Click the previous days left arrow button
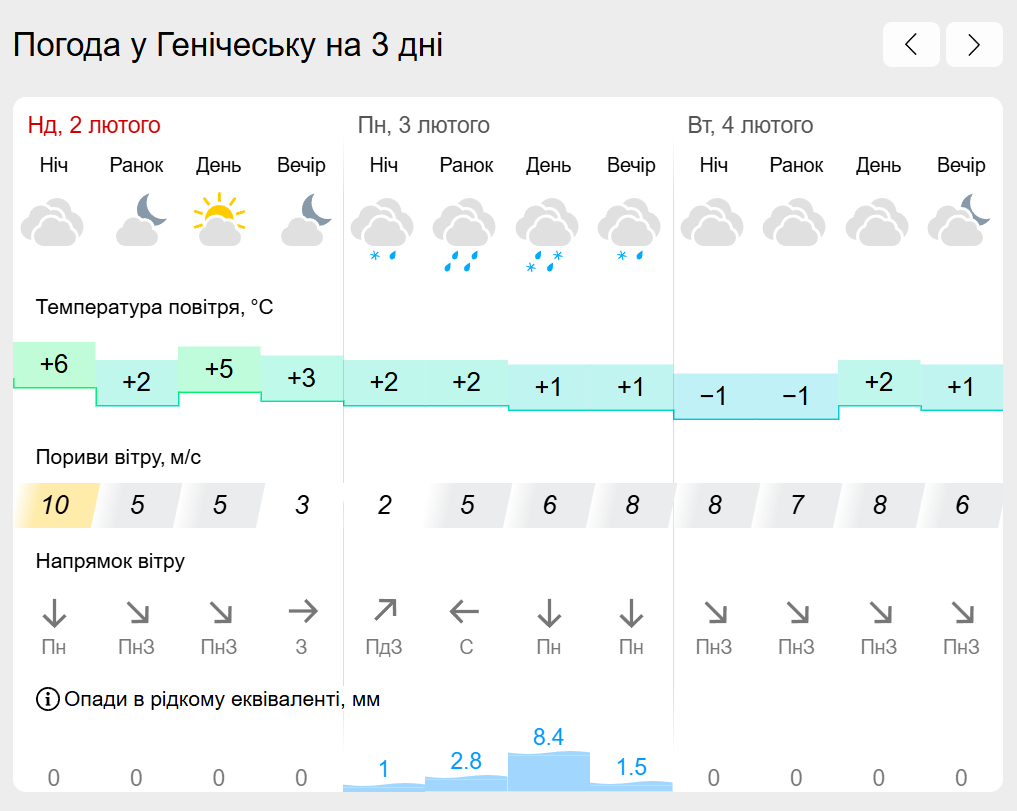 pos(911,45)
